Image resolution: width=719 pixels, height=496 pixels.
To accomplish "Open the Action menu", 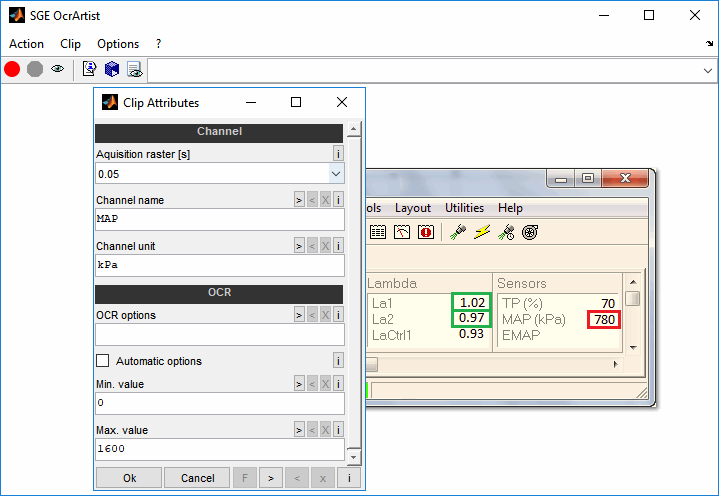I will (x=26, y=44).
